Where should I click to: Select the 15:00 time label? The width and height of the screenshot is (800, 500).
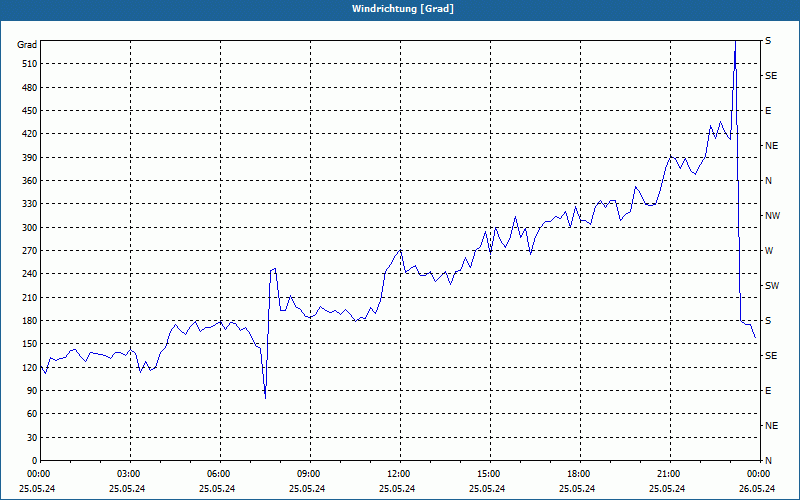[490, 474]
